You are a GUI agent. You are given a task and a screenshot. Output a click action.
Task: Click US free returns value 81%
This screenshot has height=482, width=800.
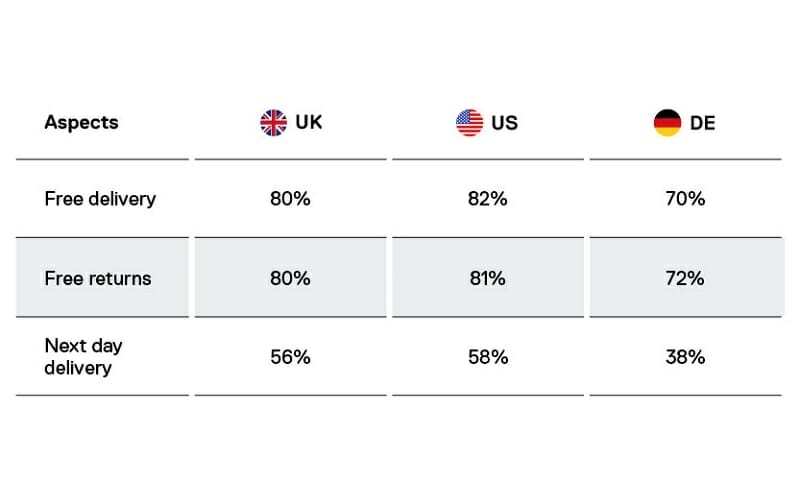click(487, 278)
